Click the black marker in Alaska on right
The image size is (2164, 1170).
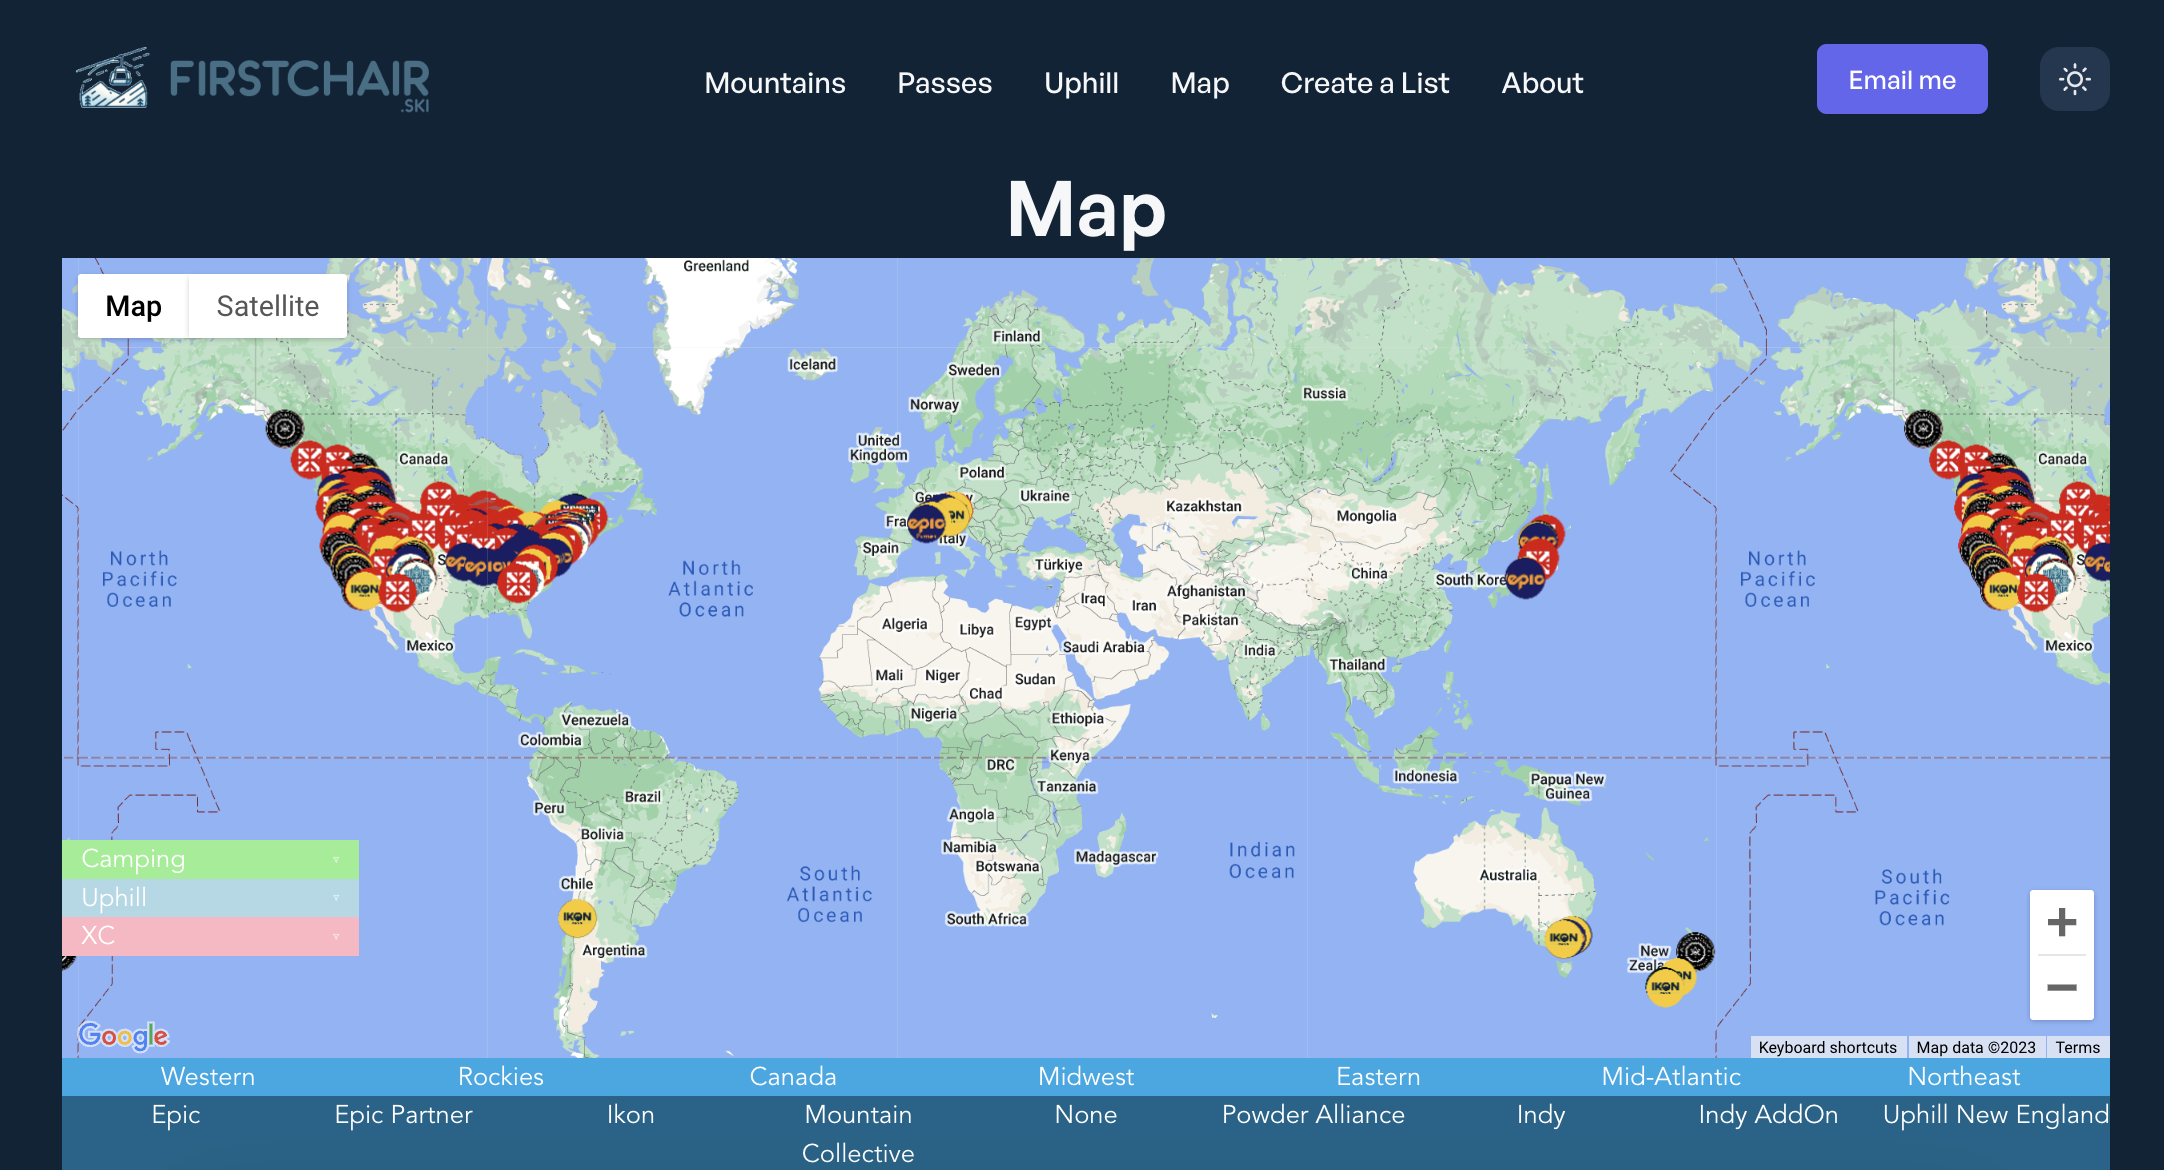click(x=1923, y=429)
